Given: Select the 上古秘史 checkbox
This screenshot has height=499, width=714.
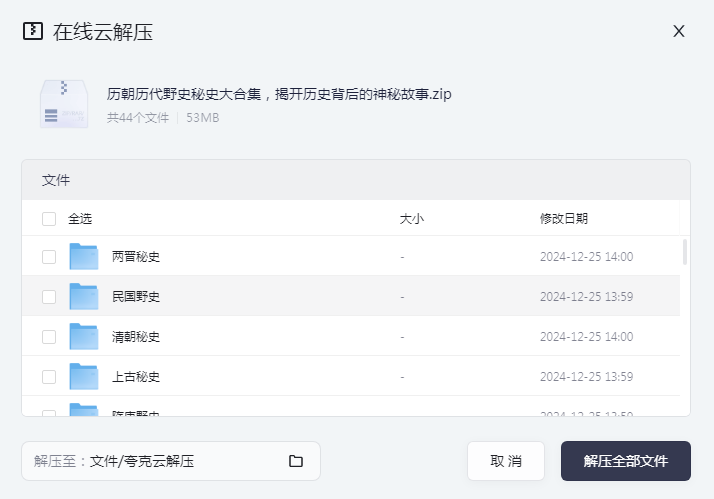Looking at the screenshot, I should tap(49, 377).
